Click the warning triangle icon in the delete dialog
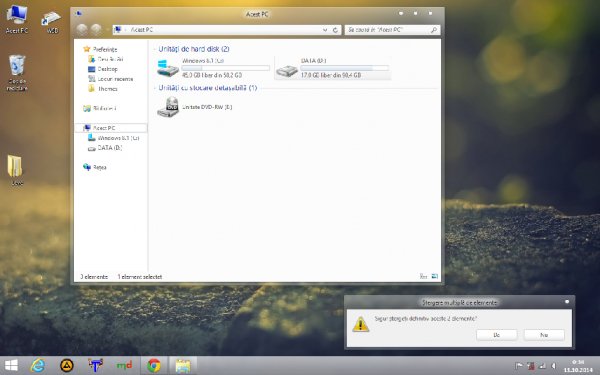Image resolution: width=600 pixels, height=375 pixels. click(360, 324)
